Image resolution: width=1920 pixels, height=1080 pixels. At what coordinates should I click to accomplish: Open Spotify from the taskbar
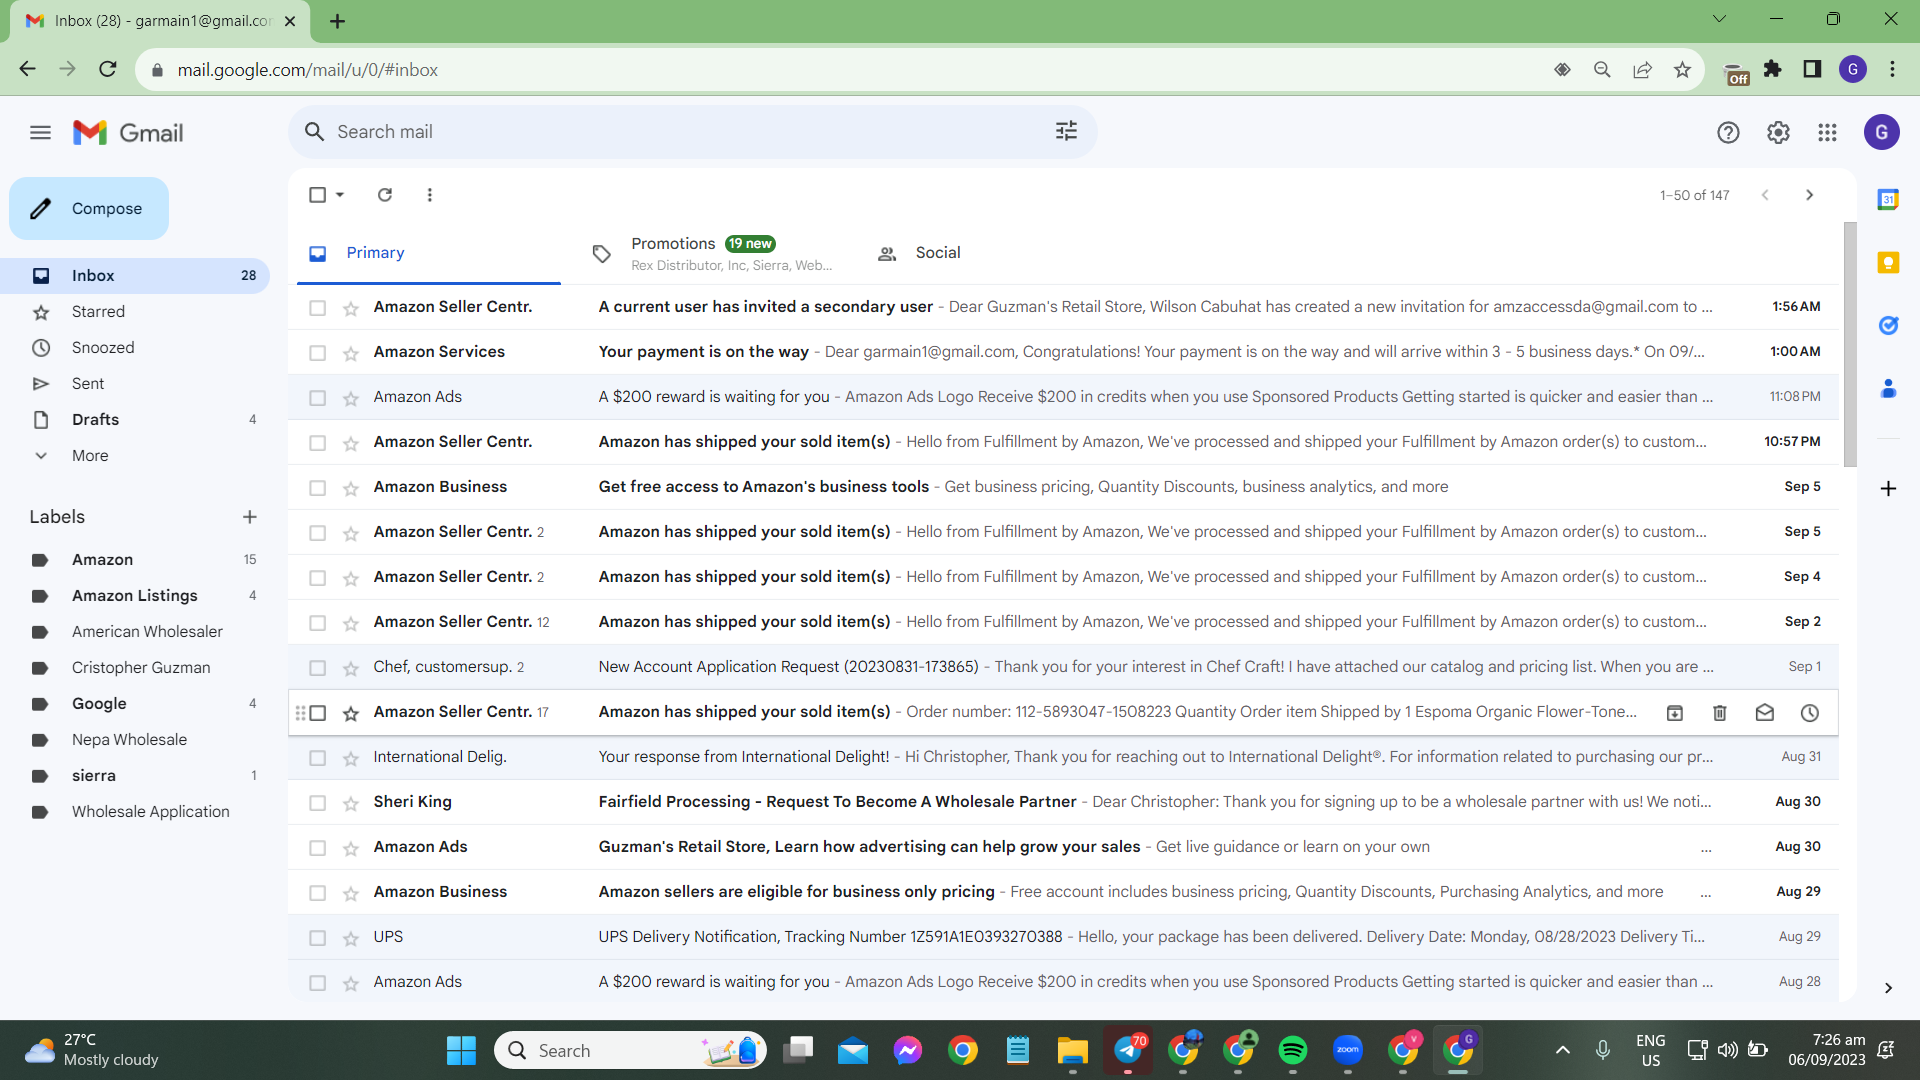pyautogui.click(x=1292, y=1050)
